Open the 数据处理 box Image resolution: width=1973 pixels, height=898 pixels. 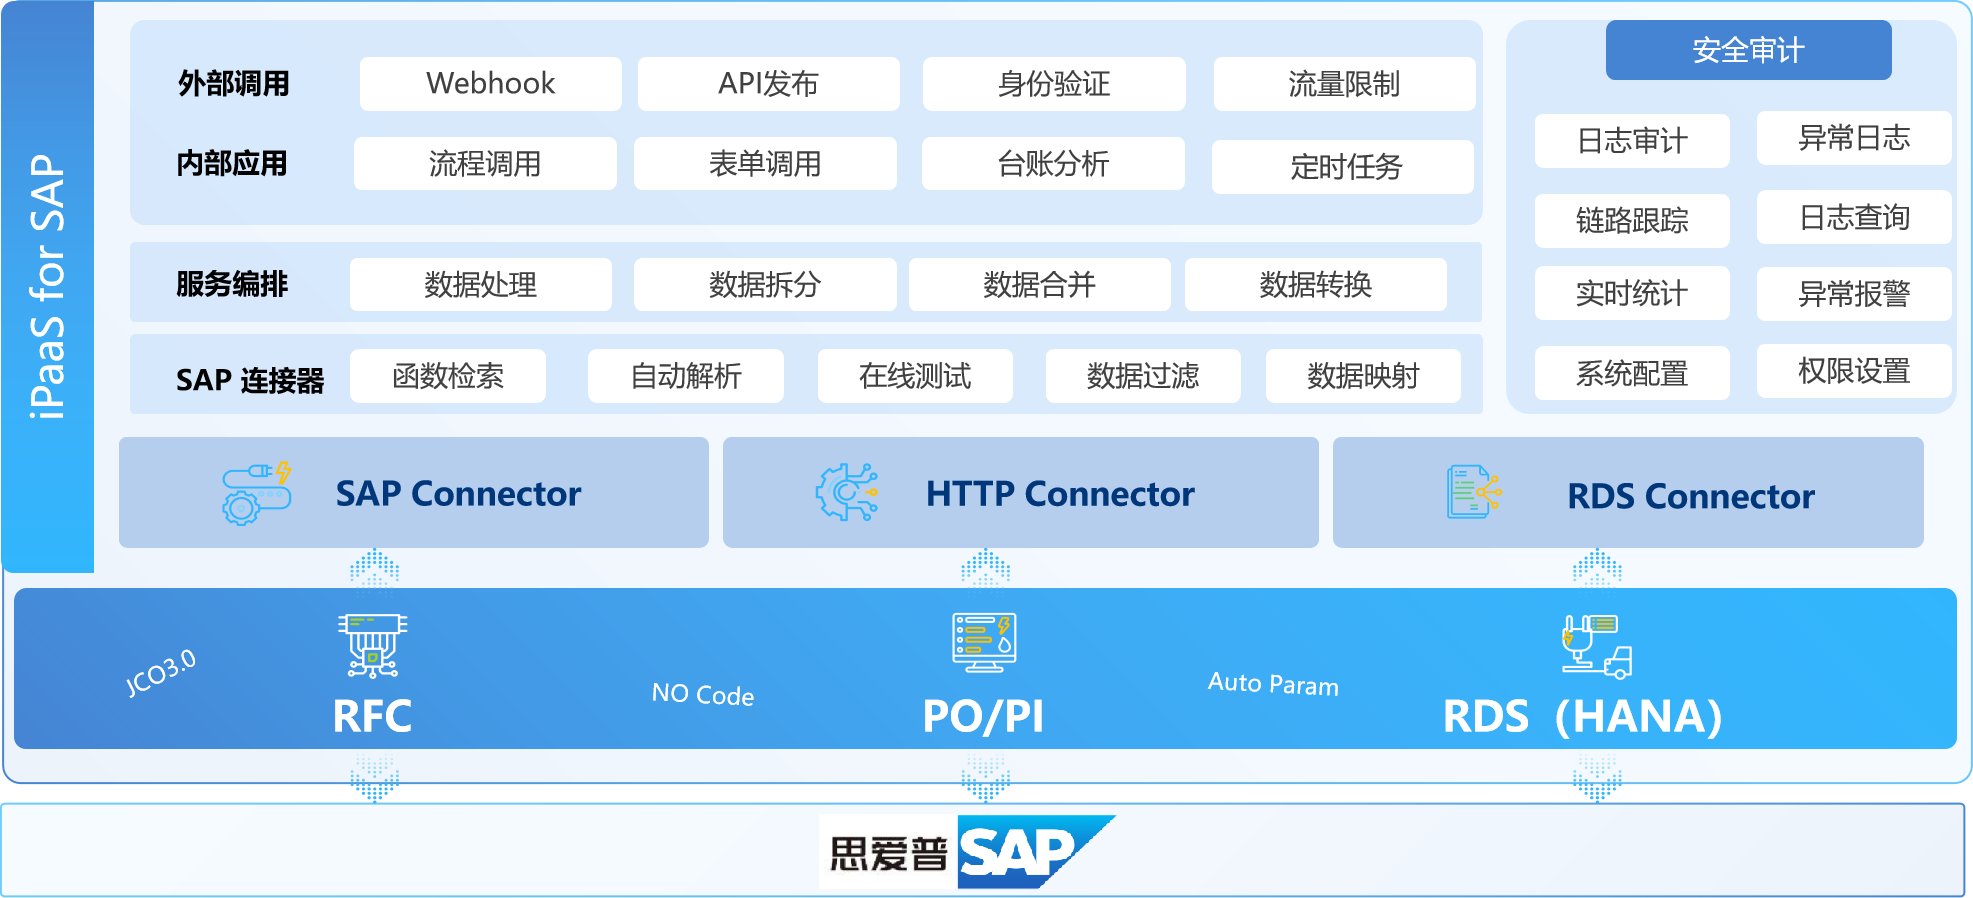(x=481, y=285)
